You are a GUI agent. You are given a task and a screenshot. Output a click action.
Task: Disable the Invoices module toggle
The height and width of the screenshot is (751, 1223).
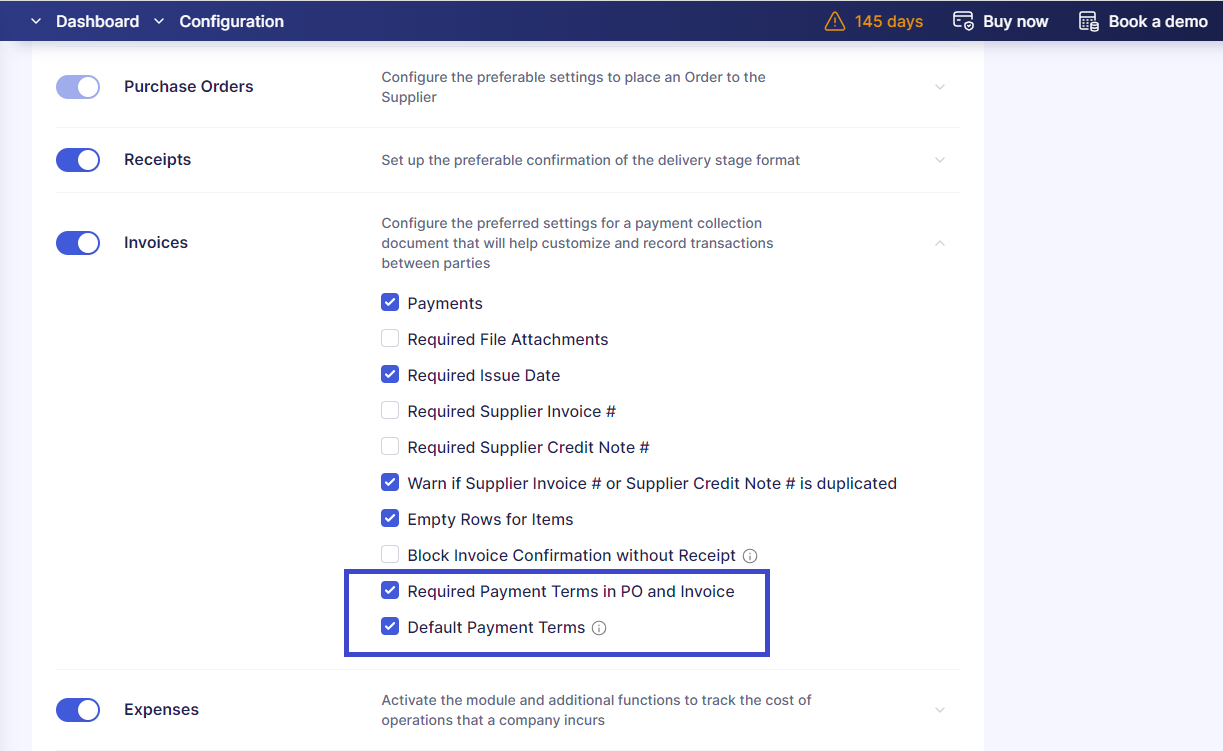point(78,242)
